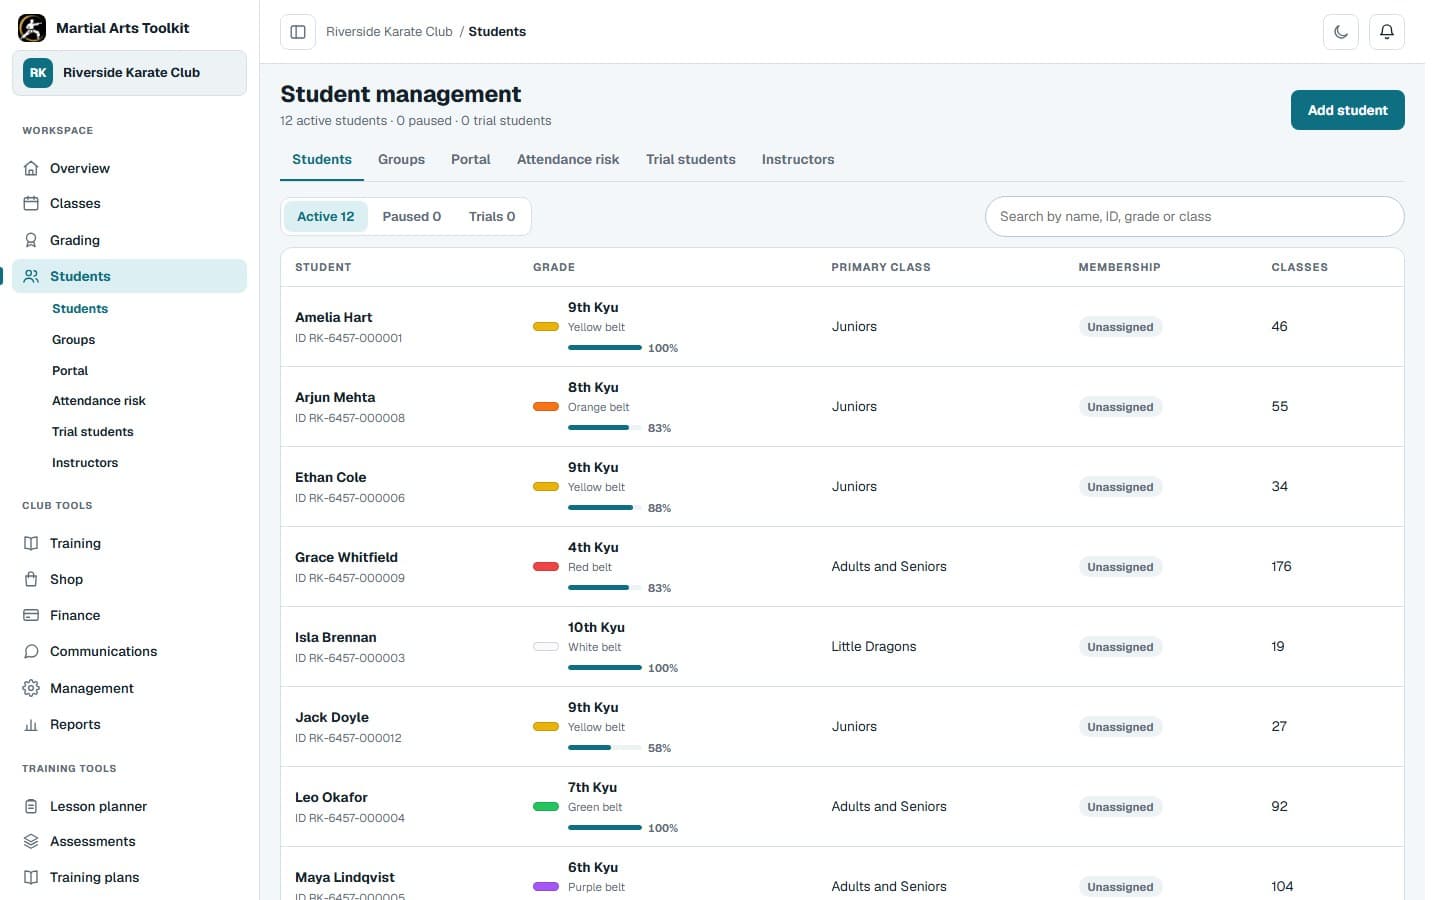Sort by the STUDENT column header
The height and width of the screenshot is (900, 1440).
point(323,267)
